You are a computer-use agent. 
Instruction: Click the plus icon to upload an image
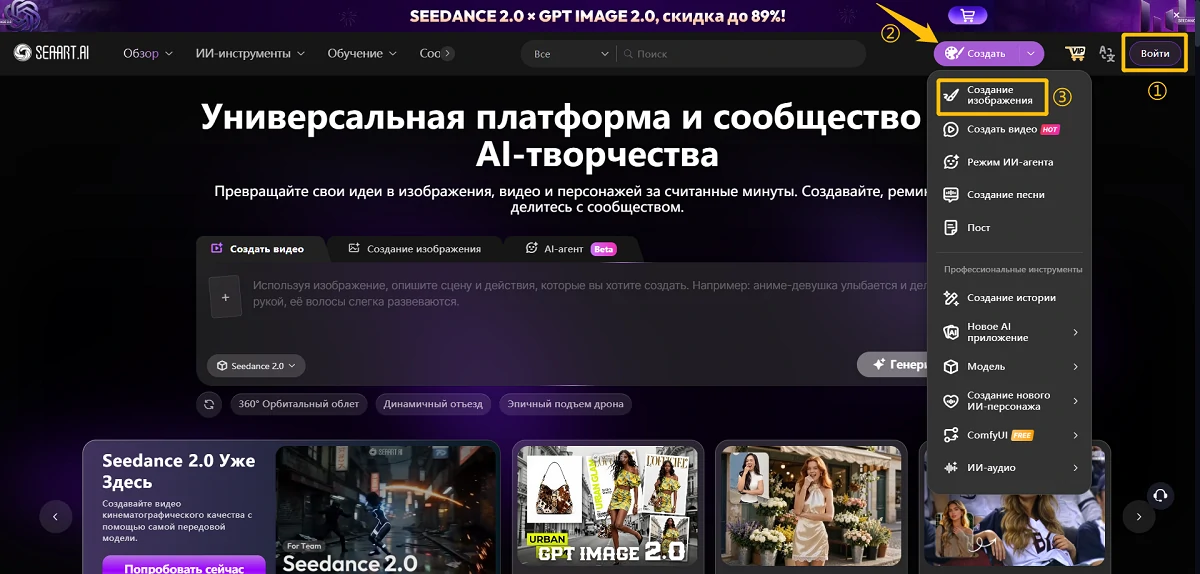click(225, 297)
